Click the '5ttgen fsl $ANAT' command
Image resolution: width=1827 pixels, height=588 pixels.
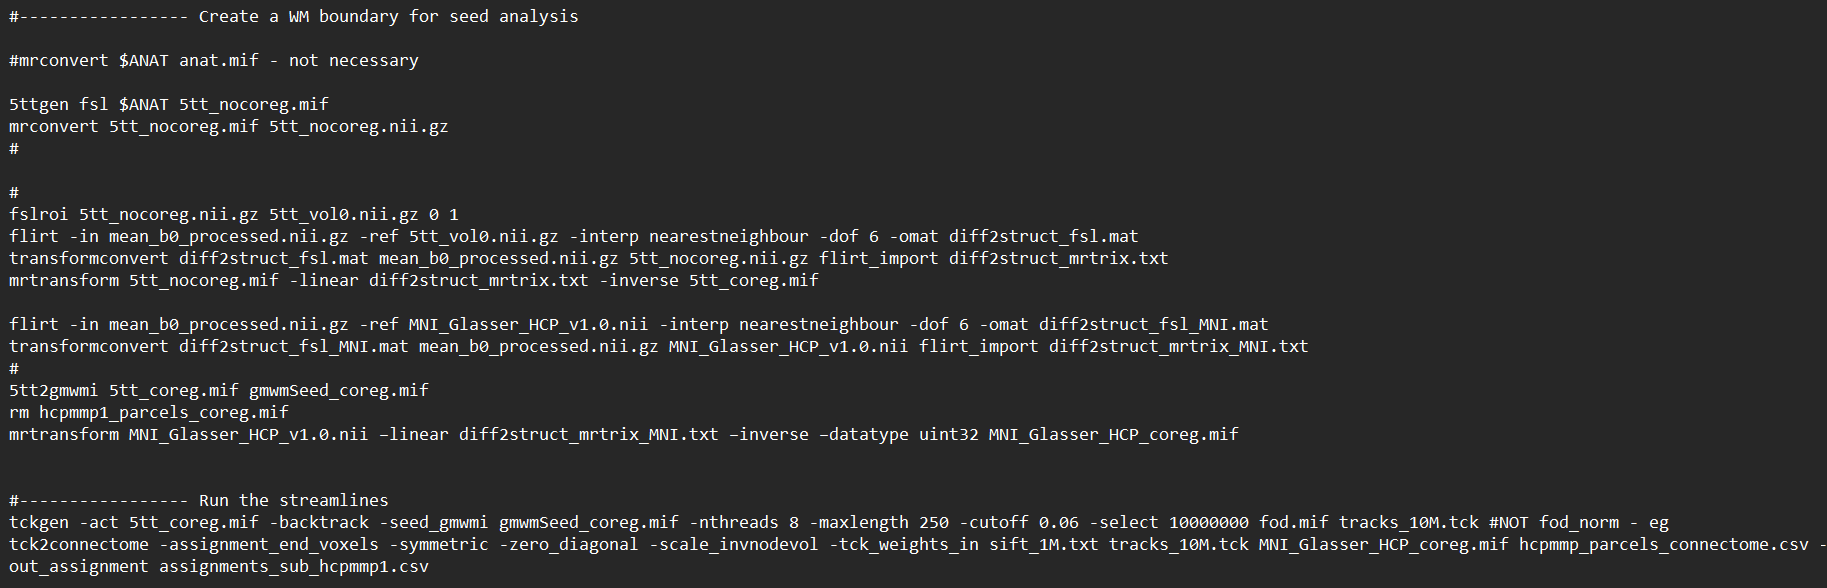(89, 104)
